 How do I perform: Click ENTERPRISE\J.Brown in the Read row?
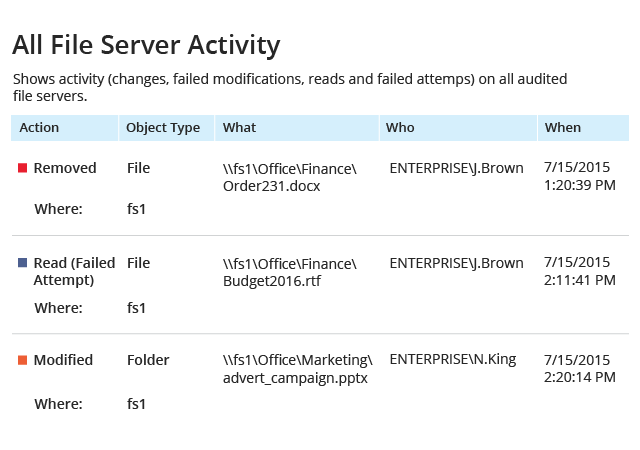tap(456, 263)
